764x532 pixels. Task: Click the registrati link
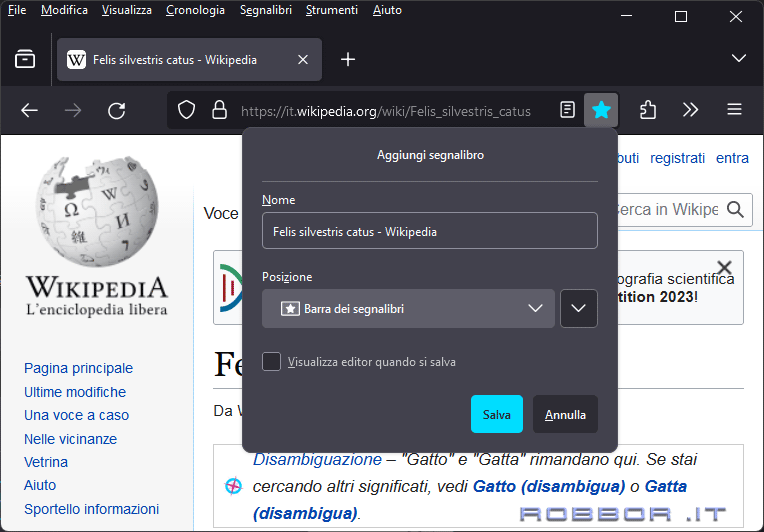[x=677, y=158]
